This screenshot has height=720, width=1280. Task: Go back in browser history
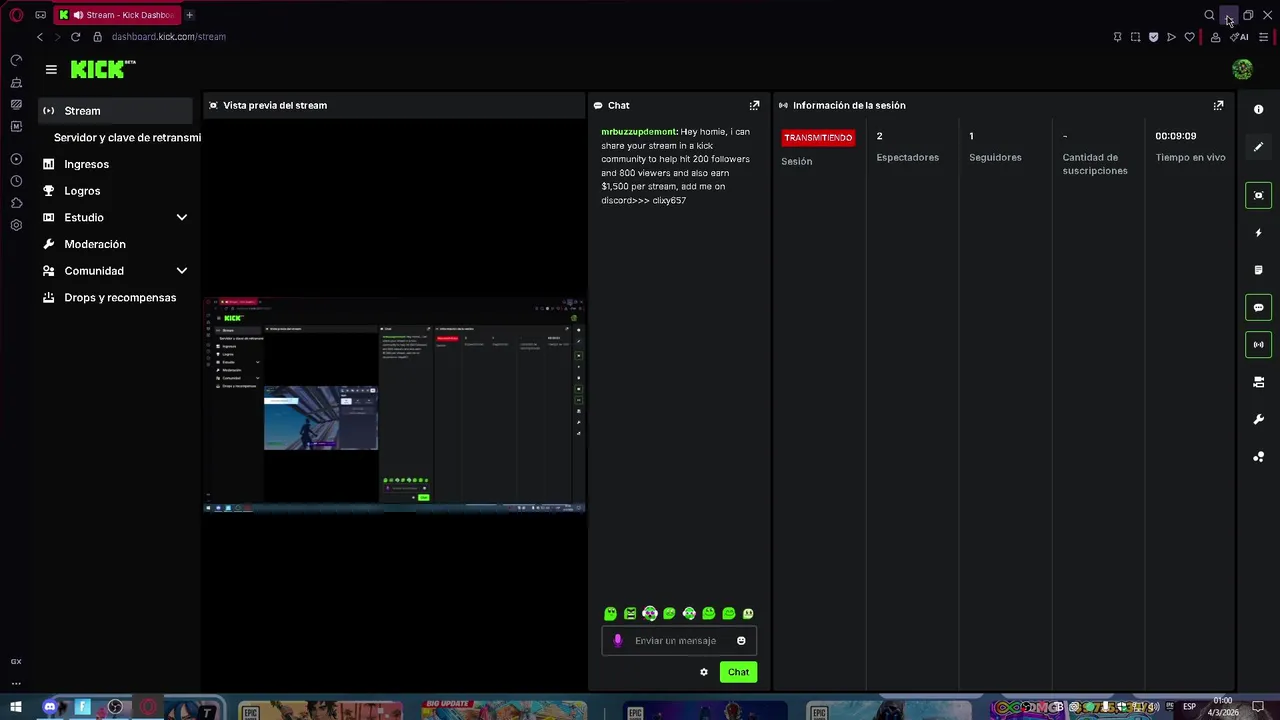pos(40,37)
